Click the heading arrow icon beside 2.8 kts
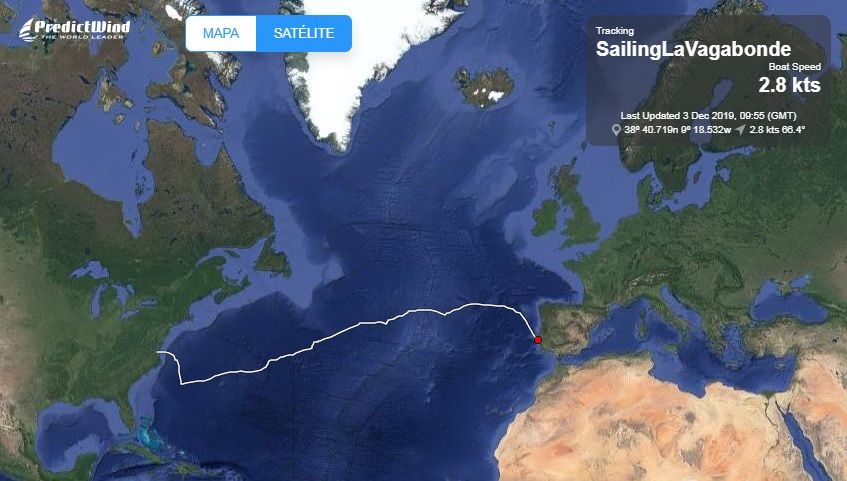Viewport: 847px width, 481px height. [740, 130]
